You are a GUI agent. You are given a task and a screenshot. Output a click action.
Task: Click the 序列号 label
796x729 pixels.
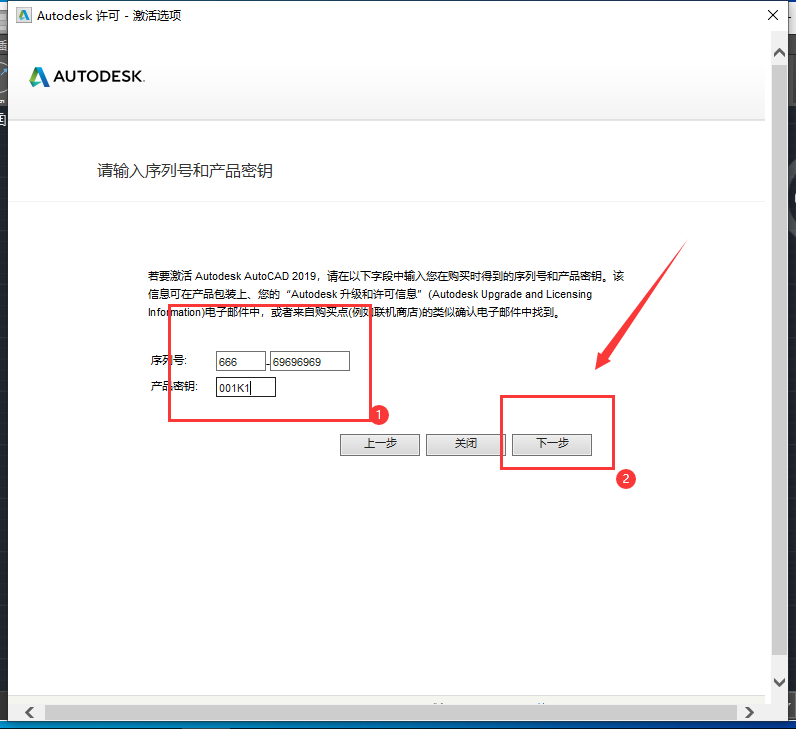click(169, 361)
